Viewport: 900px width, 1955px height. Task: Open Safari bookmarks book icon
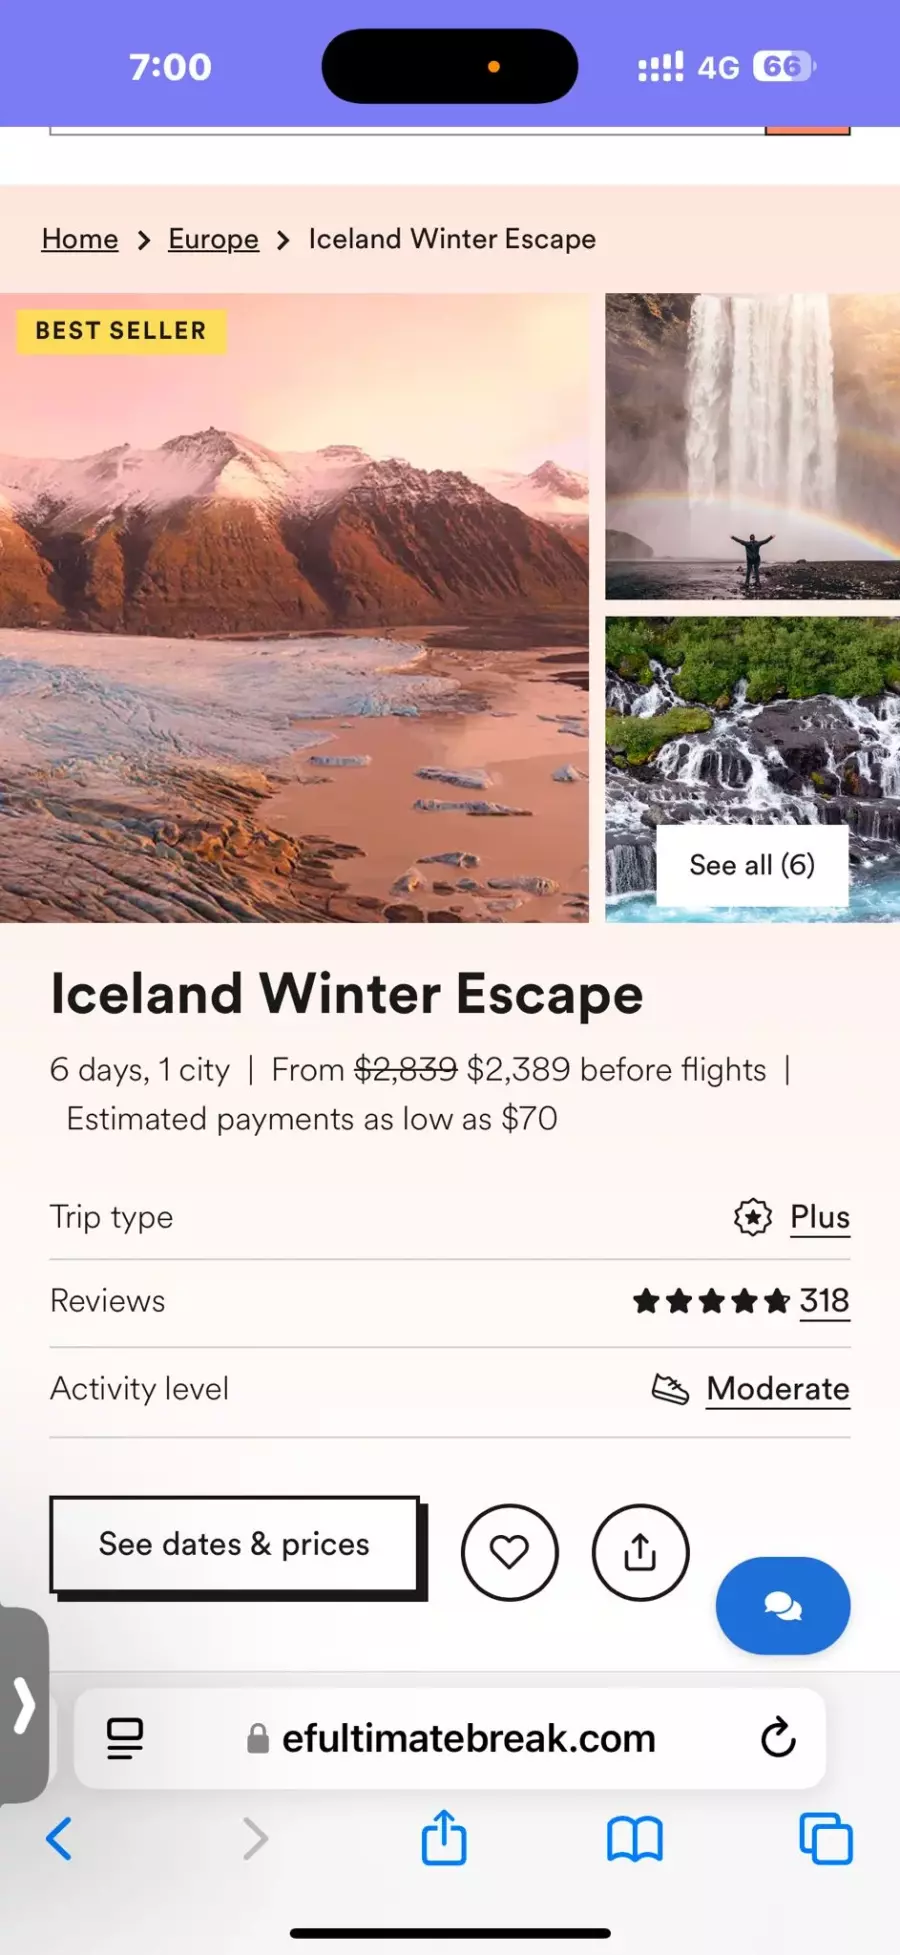[x=635, y=1838]
